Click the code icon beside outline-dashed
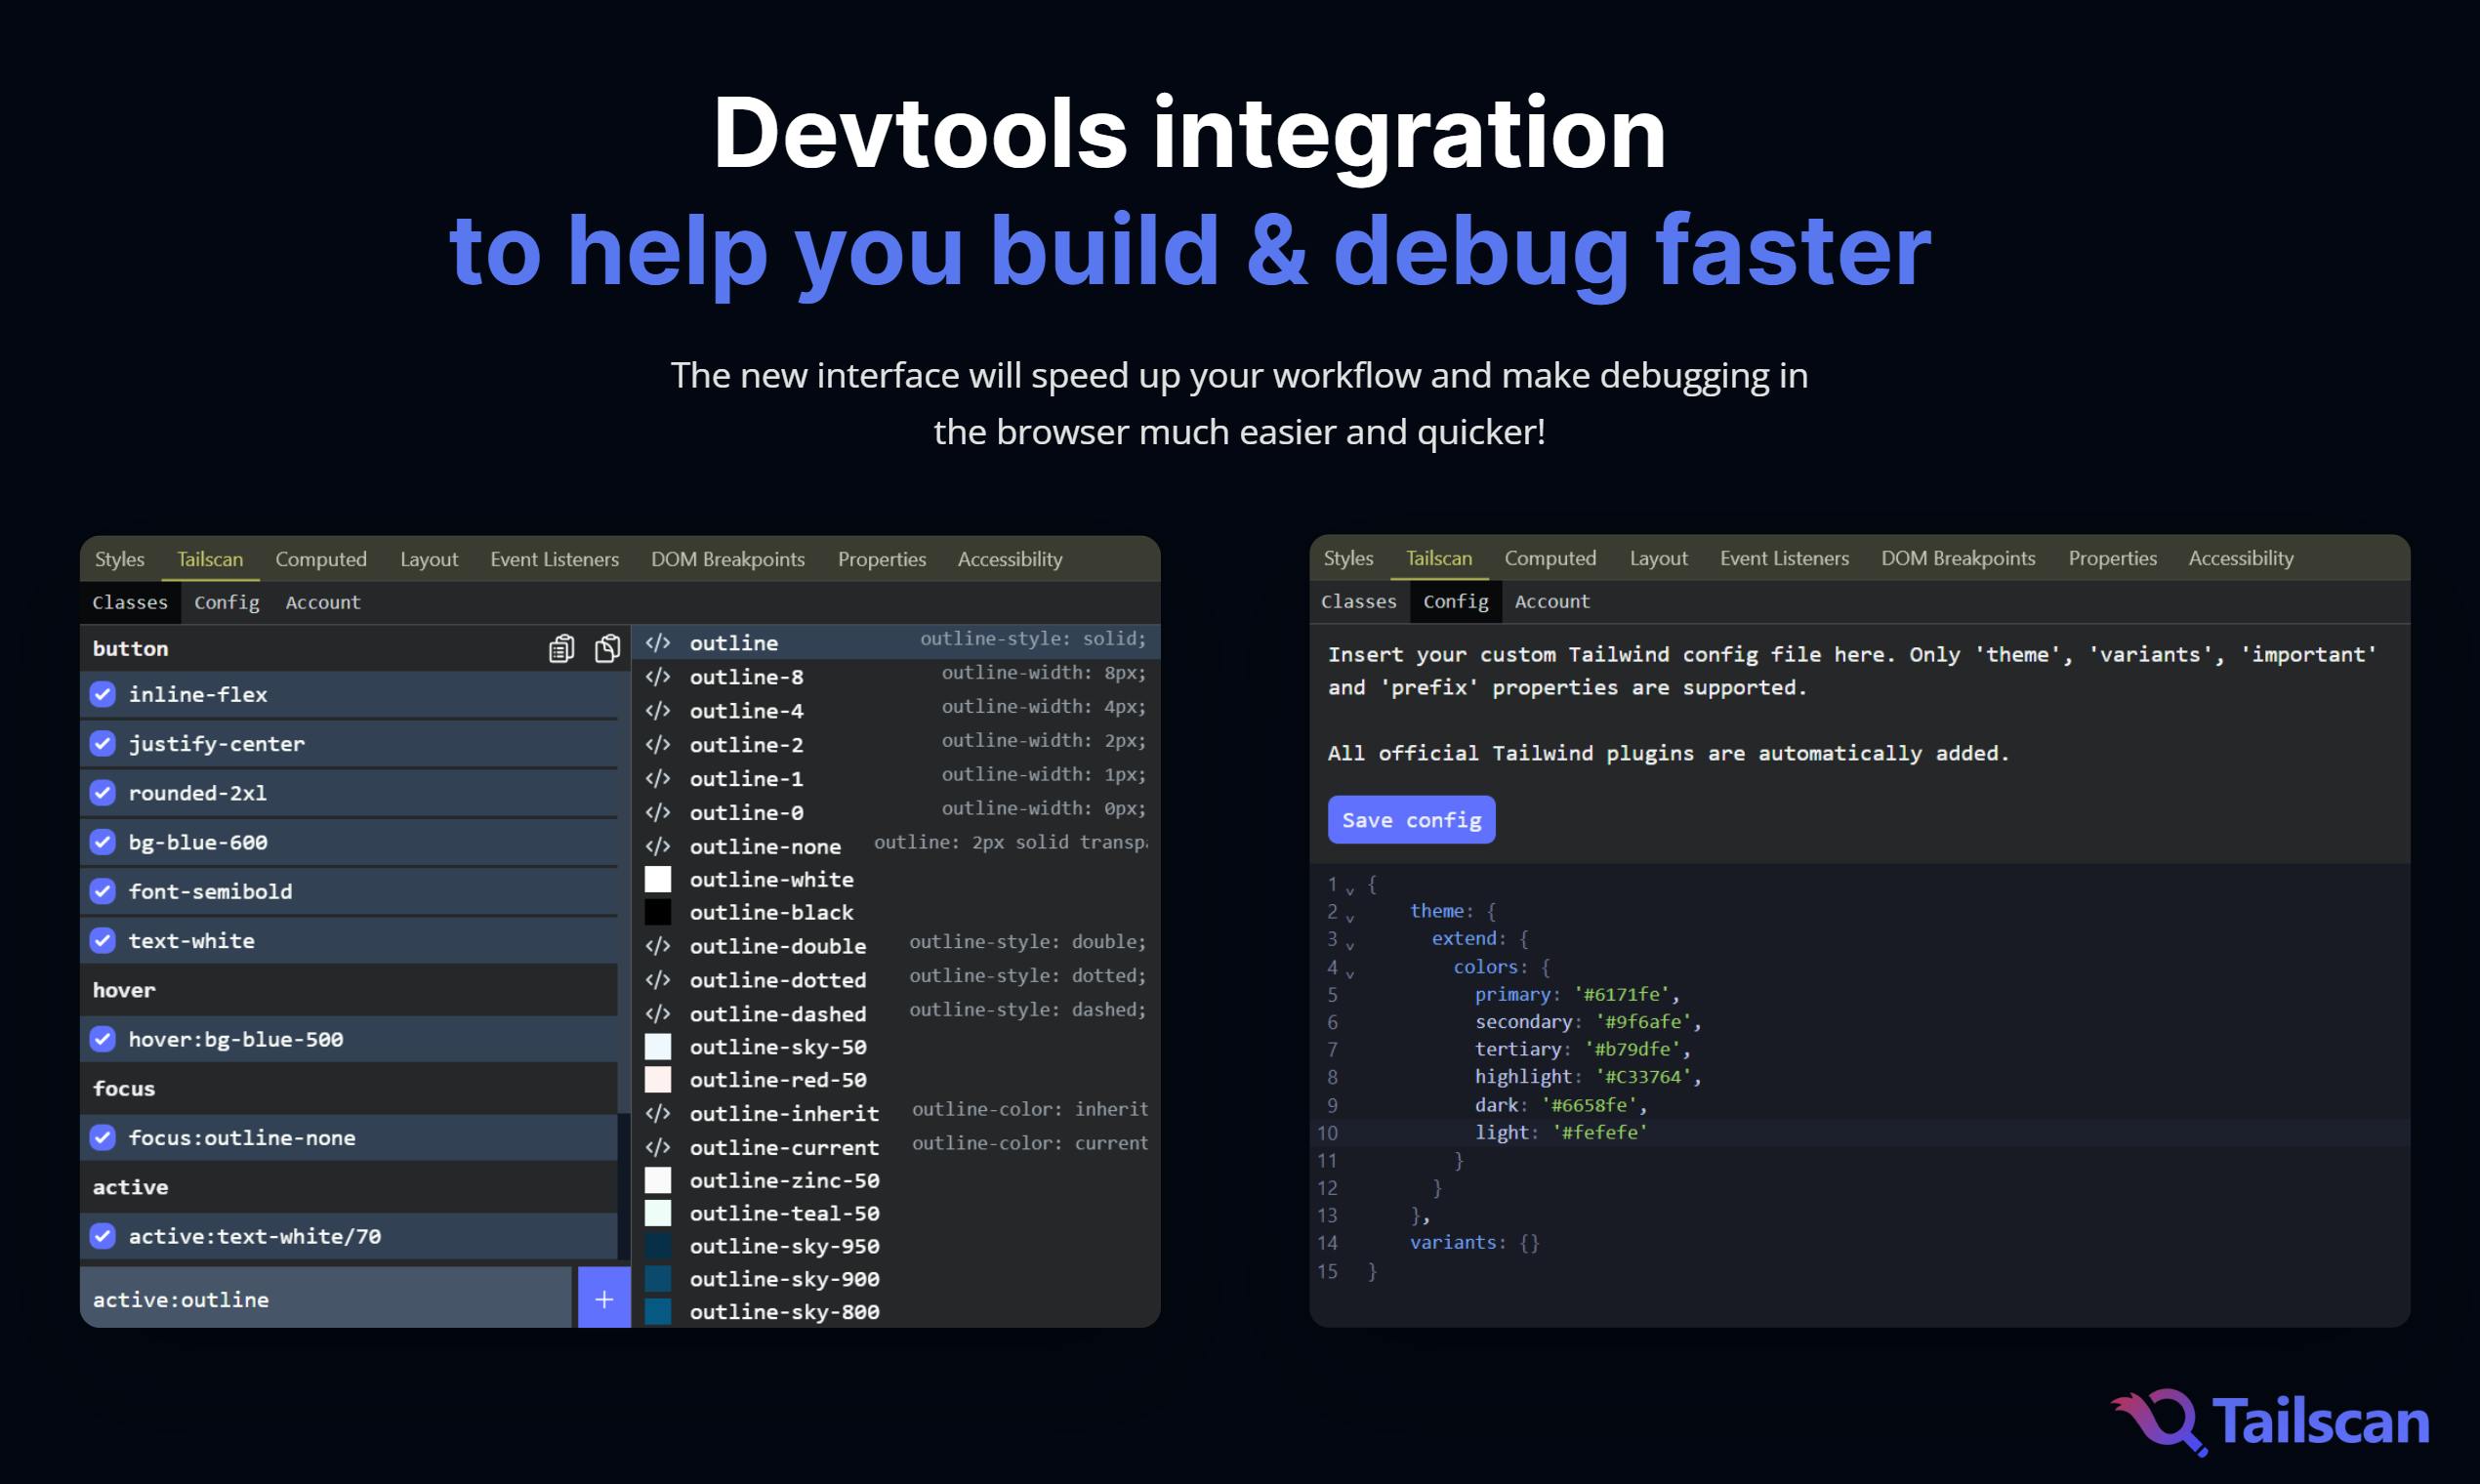The height and width of the screenshot is (1484, 2480). pyautogui.click(x=657, y=1014)
